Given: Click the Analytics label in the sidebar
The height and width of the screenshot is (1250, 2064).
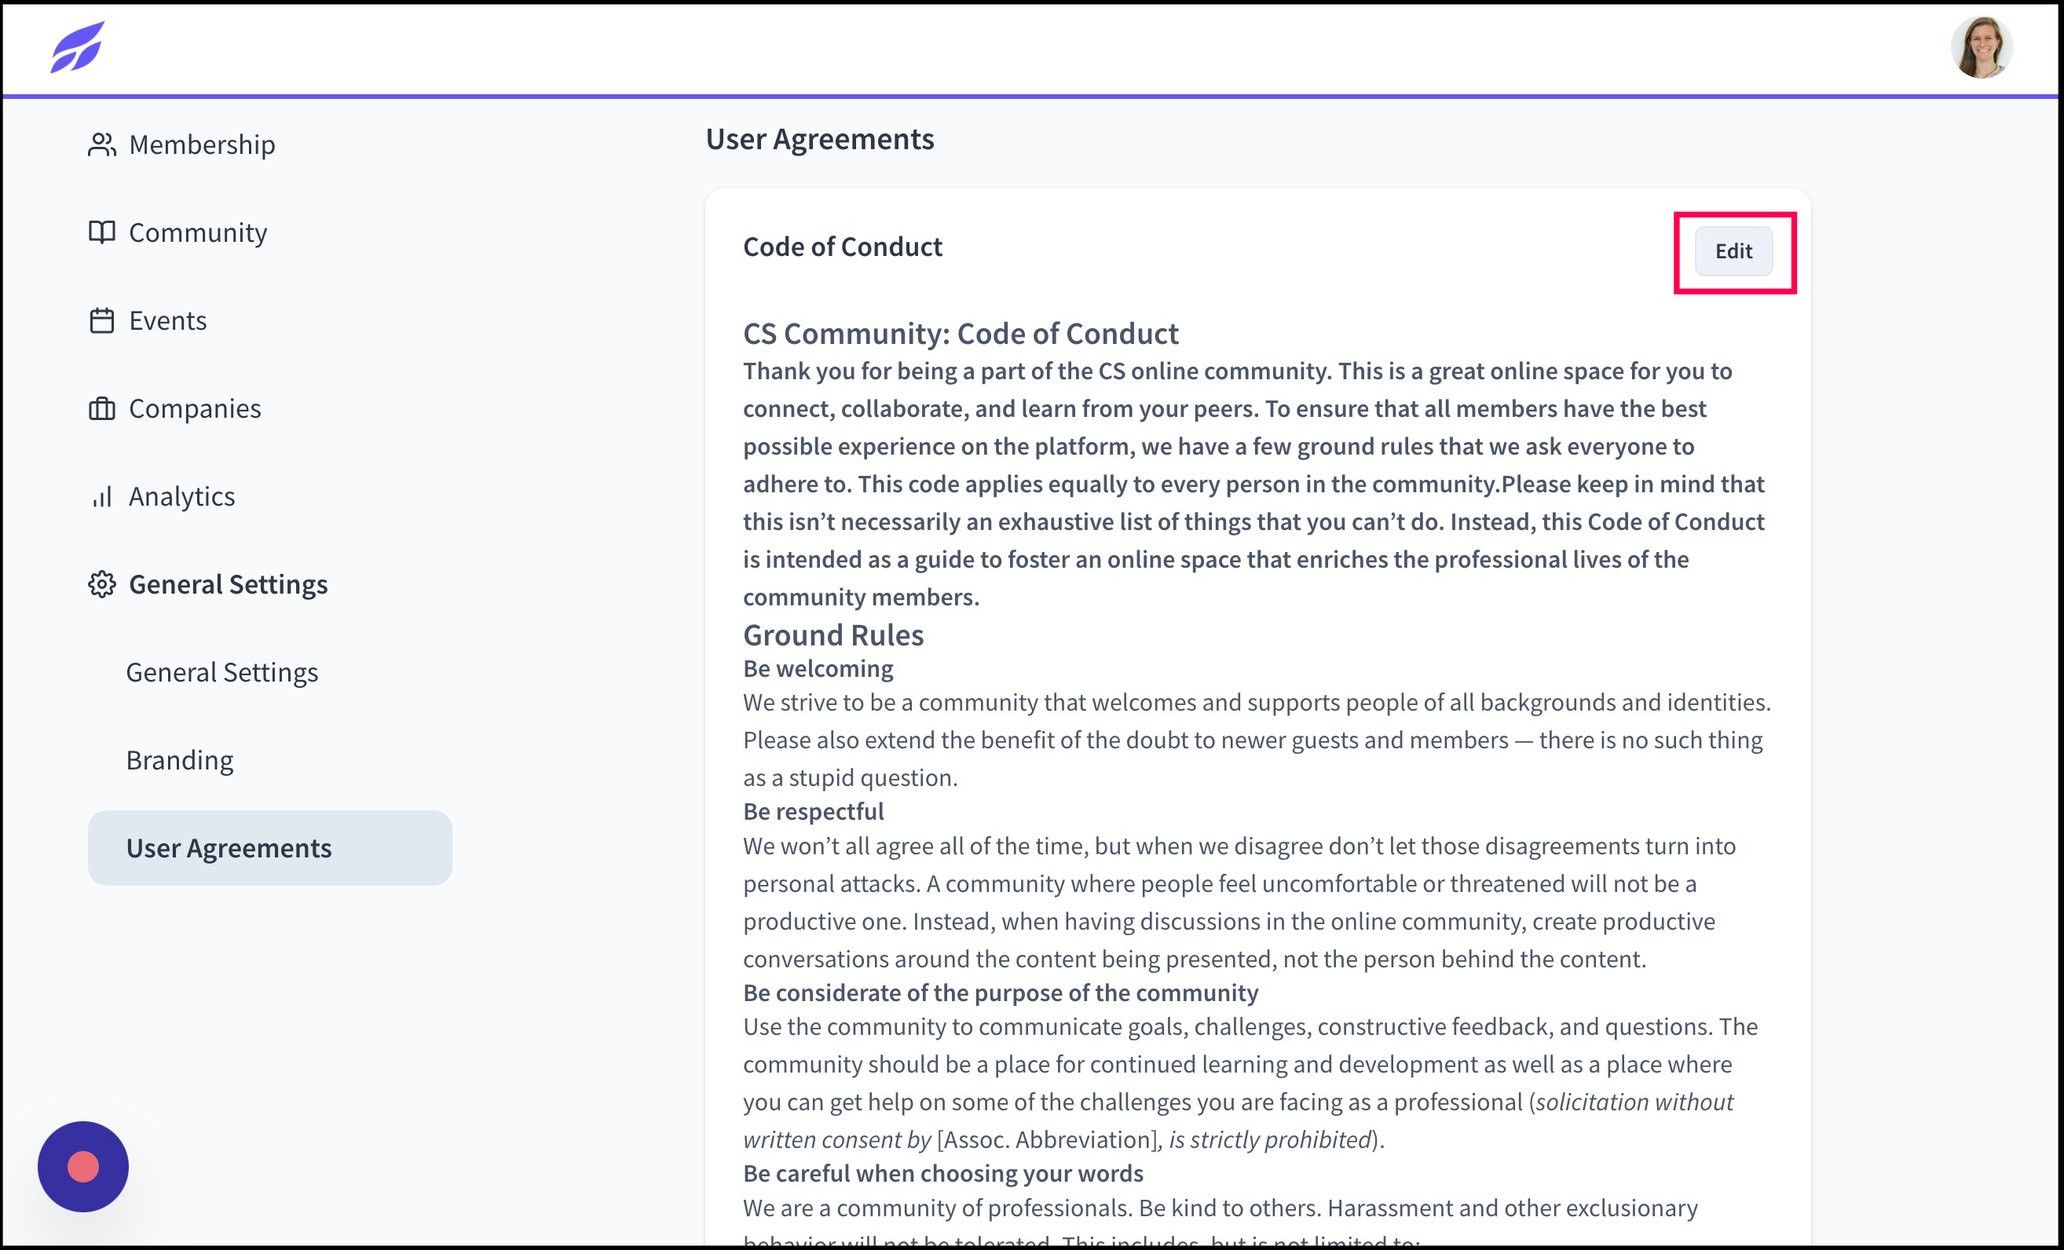Looking at the screenshot, I should [x=182, y=496].
